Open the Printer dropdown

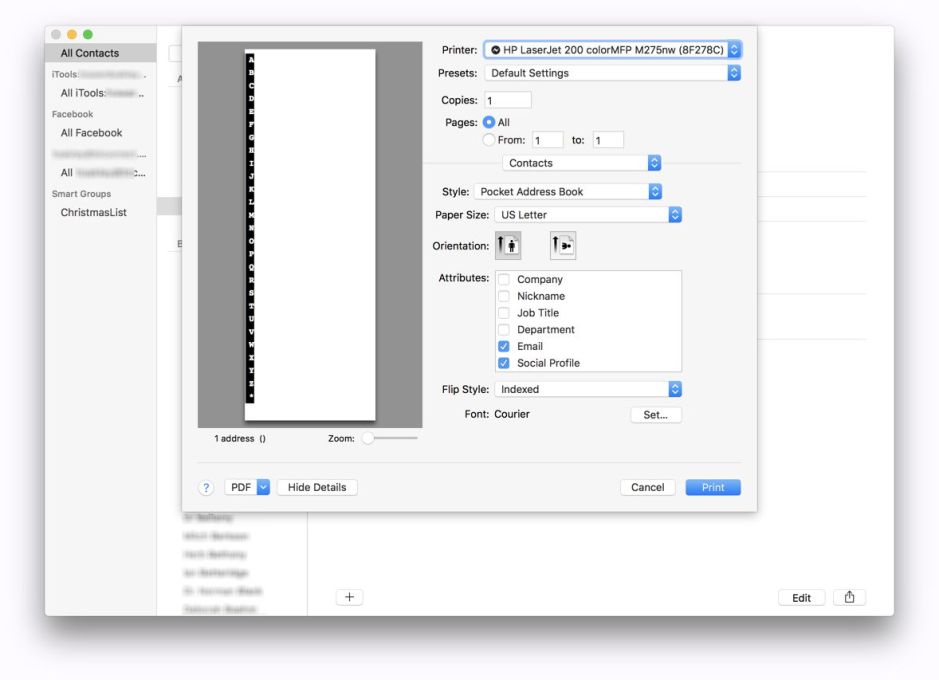point(613,49)
